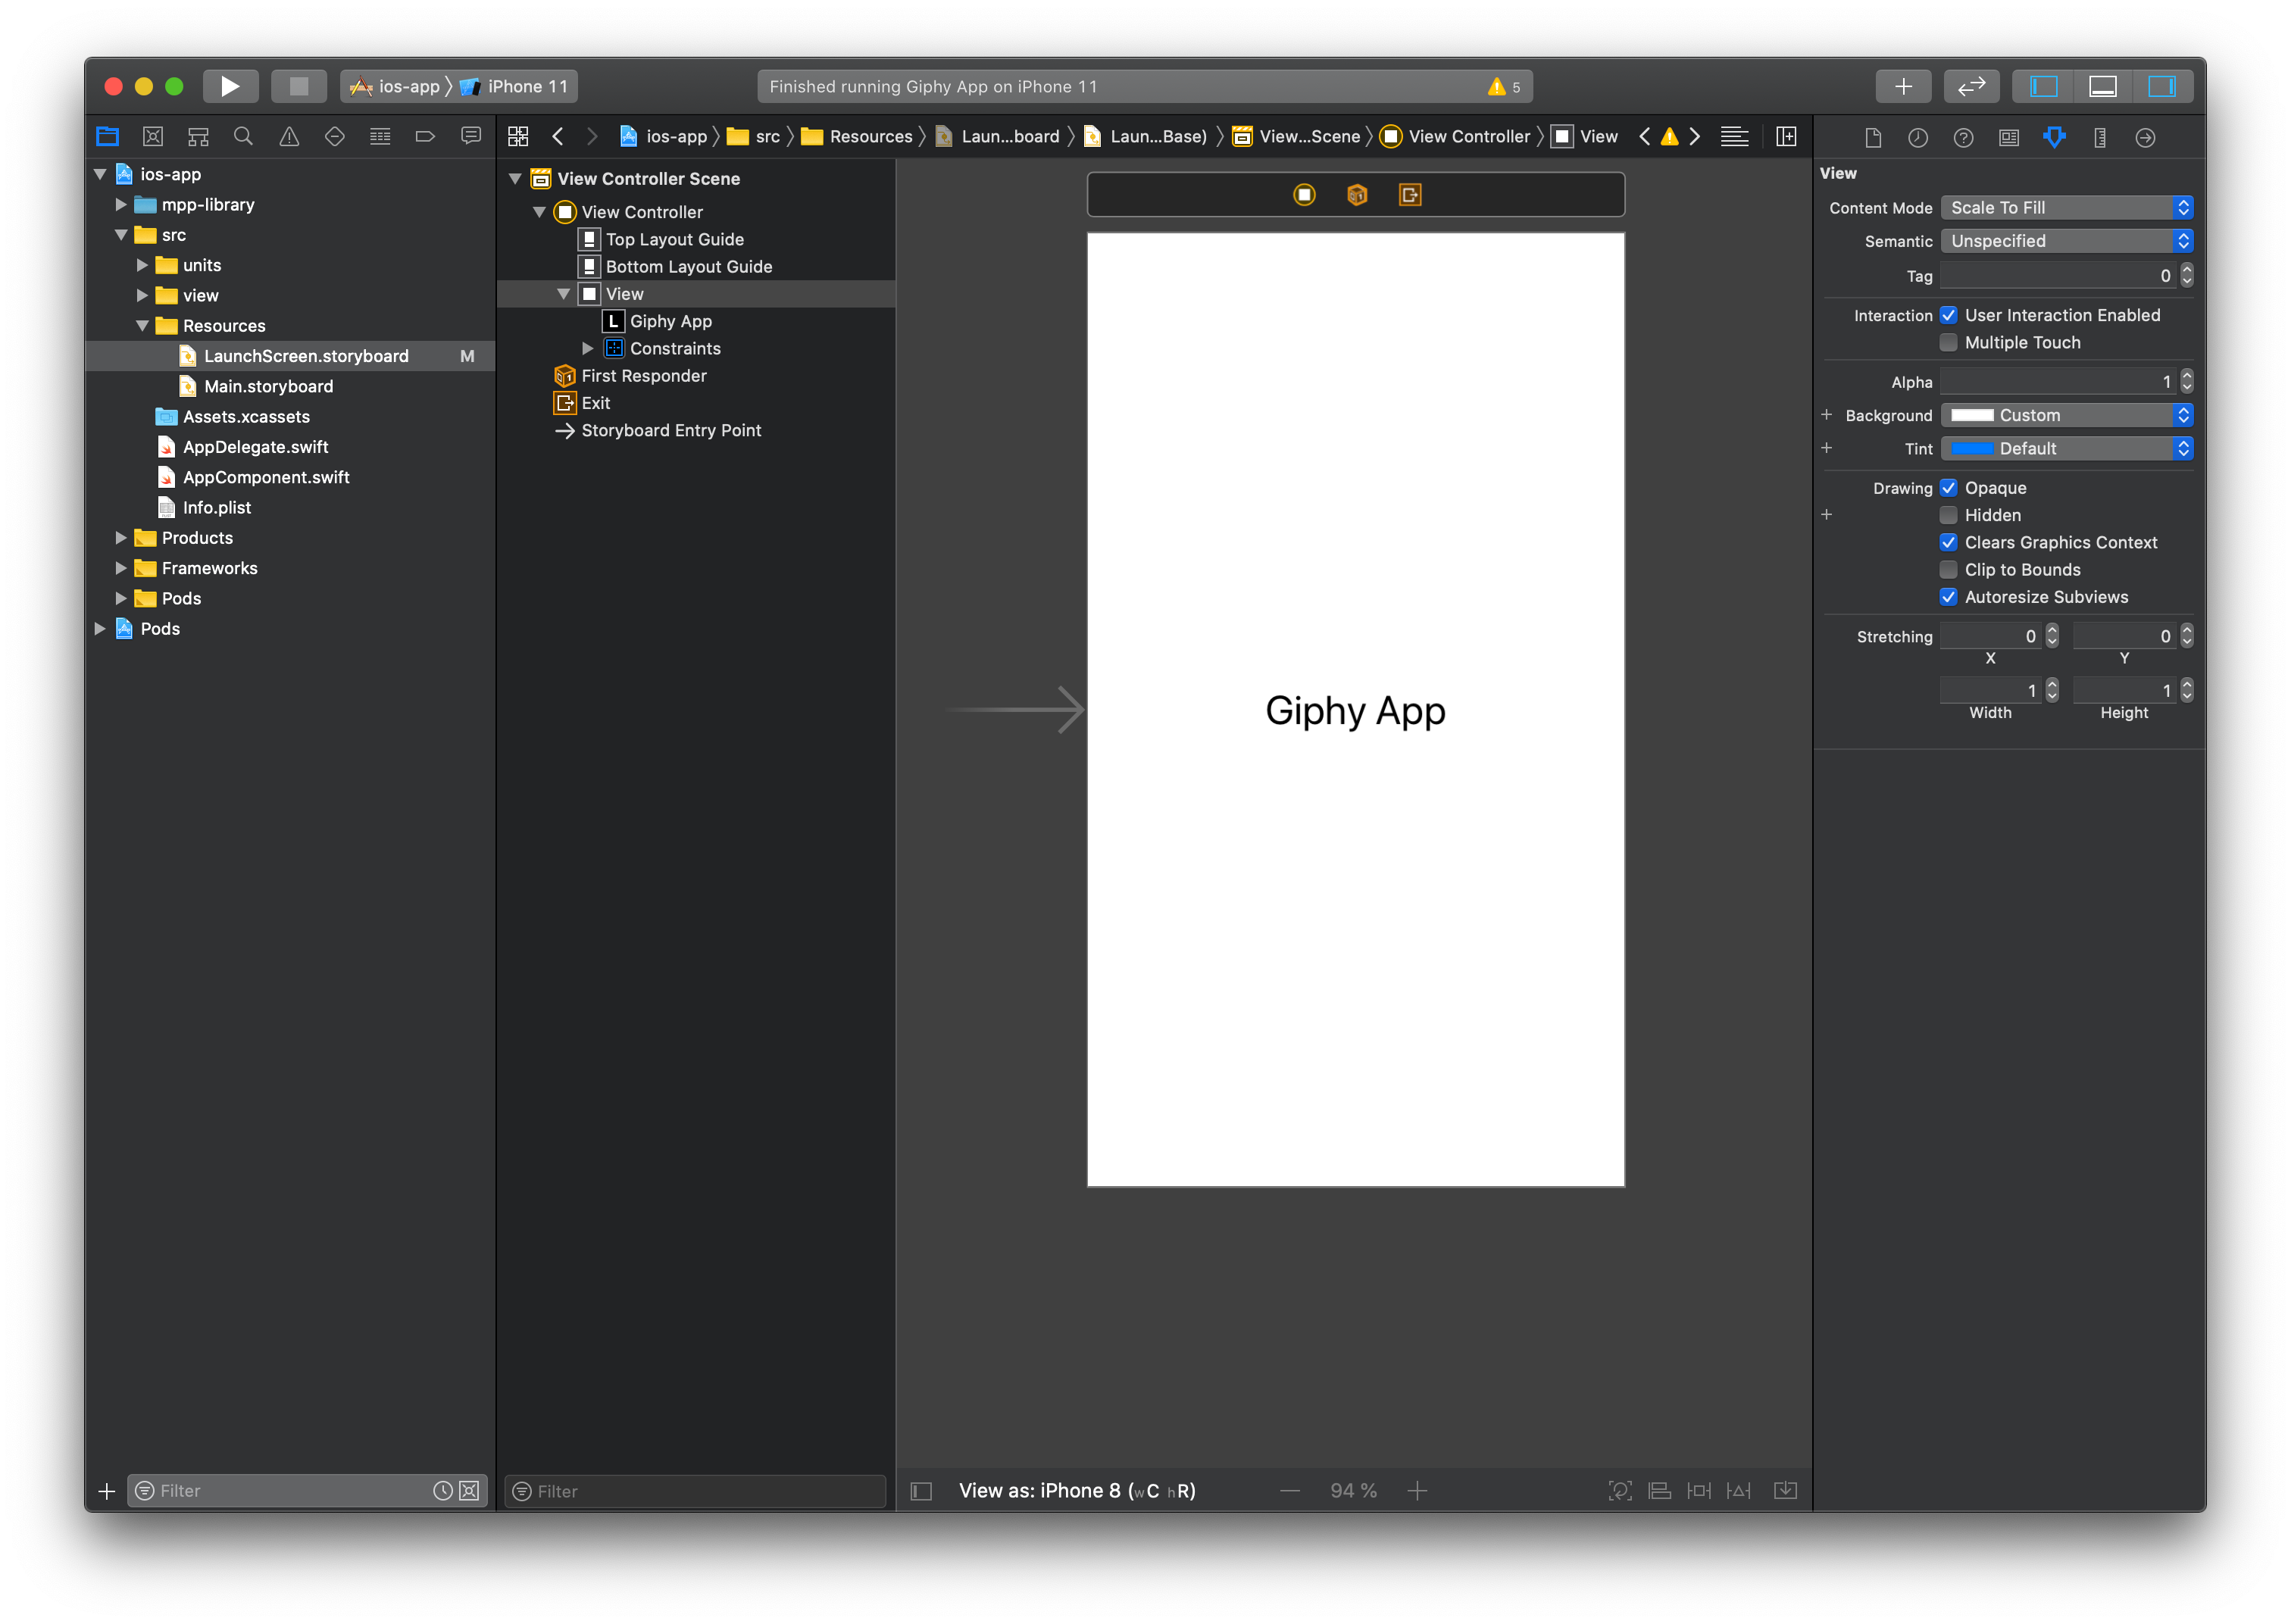Click the Embed In icon in canvas bar

pyautogui.click(x=1785, y=1491)
